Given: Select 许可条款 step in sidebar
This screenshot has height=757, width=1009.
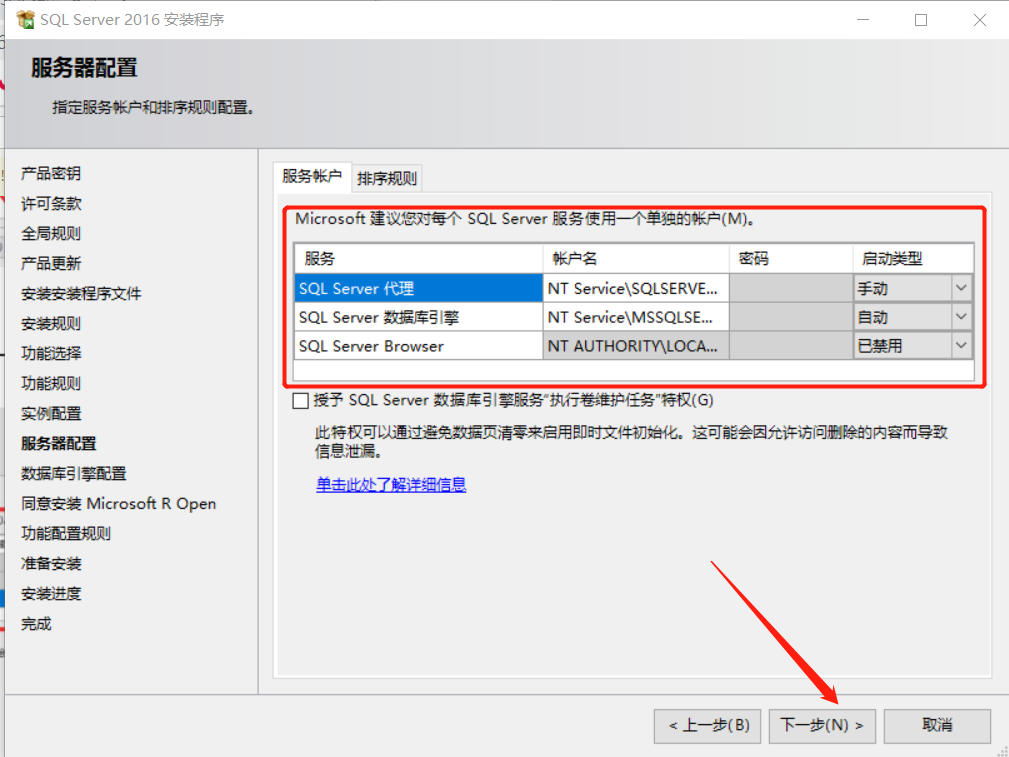Looking at the screenshot, I should 51,203.
